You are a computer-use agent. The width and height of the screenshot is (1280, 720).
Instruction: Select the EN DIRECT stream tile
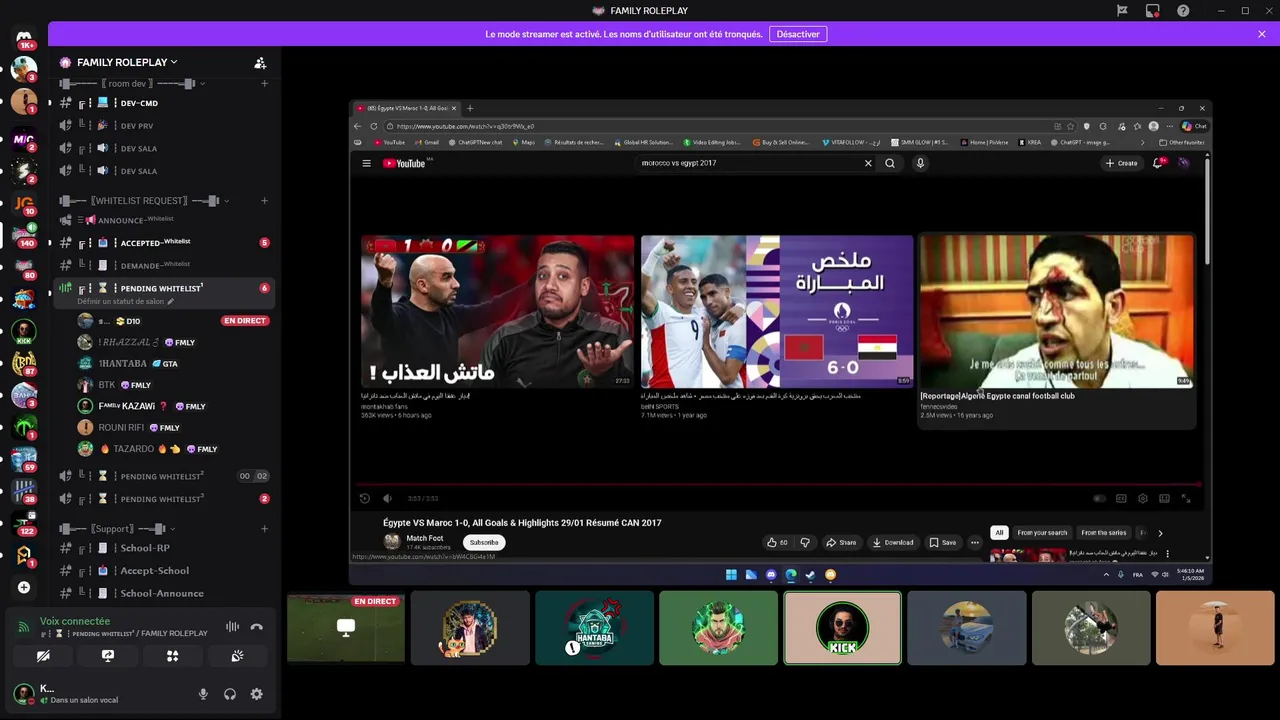346,628
